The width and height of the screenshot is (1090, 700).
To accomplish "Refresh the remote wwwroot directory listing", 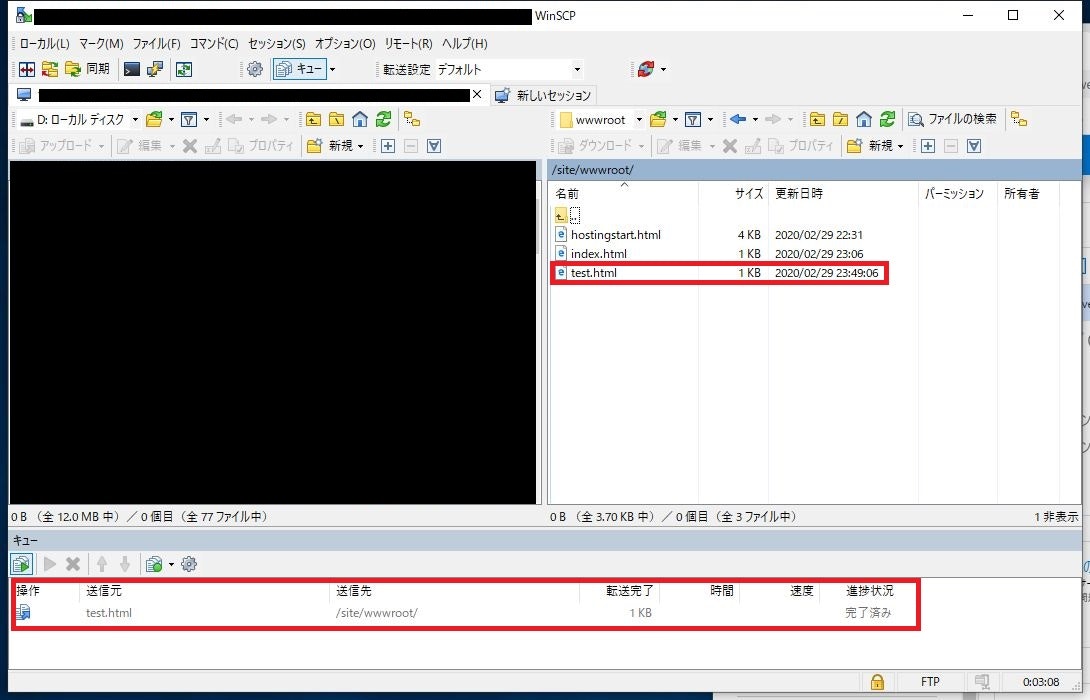I will pyautogui.click(x=887, y=119).
